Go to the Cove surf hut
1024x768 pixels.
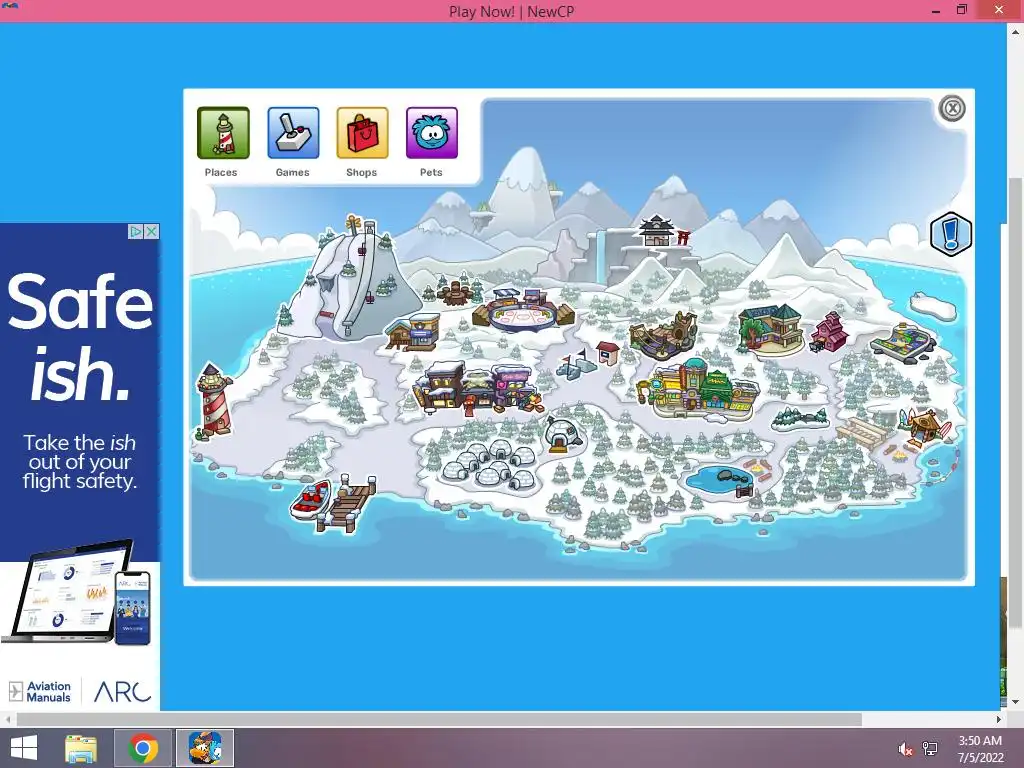pyautogui.click(x=925, y=427)
